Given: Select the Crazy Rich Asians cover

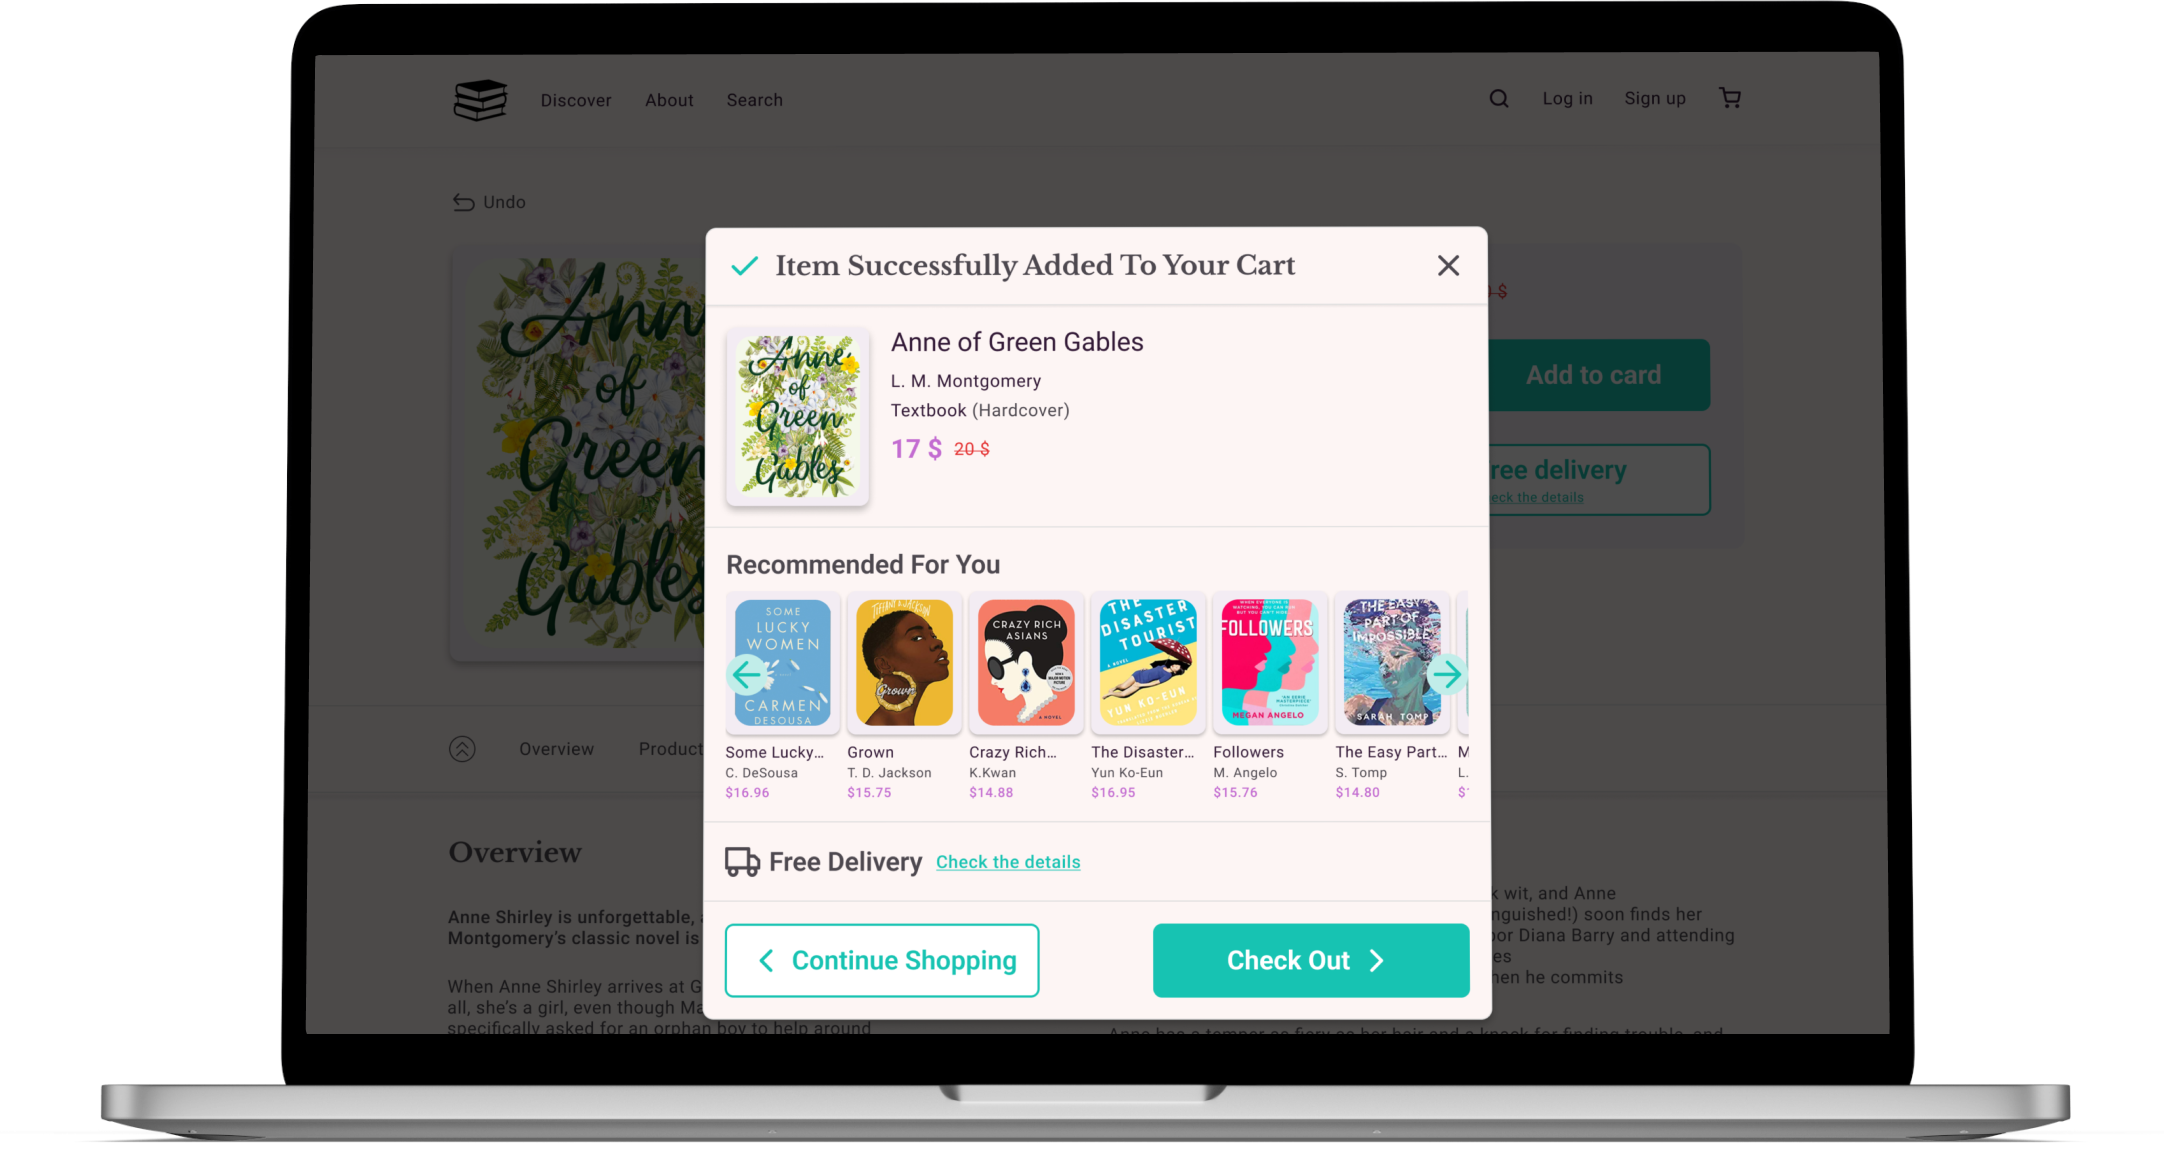Looking at the screenshot, I should coord(1026,662).
